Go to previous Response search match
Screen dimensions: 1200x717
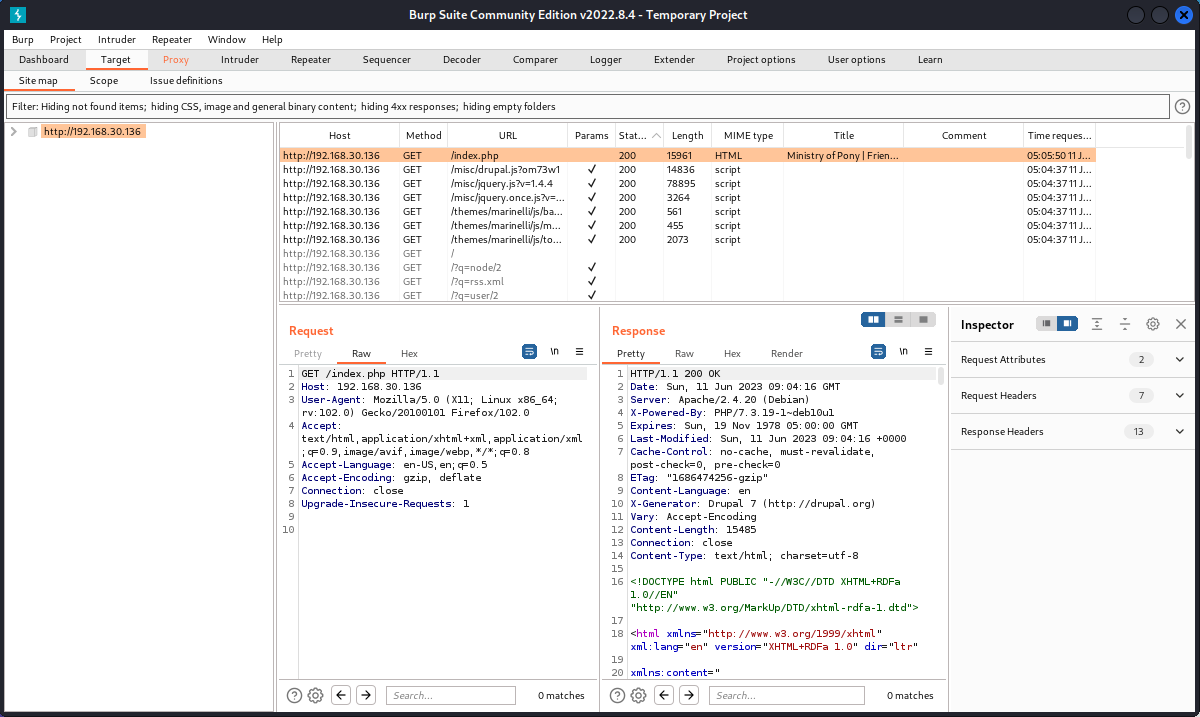tap(664, 695)
